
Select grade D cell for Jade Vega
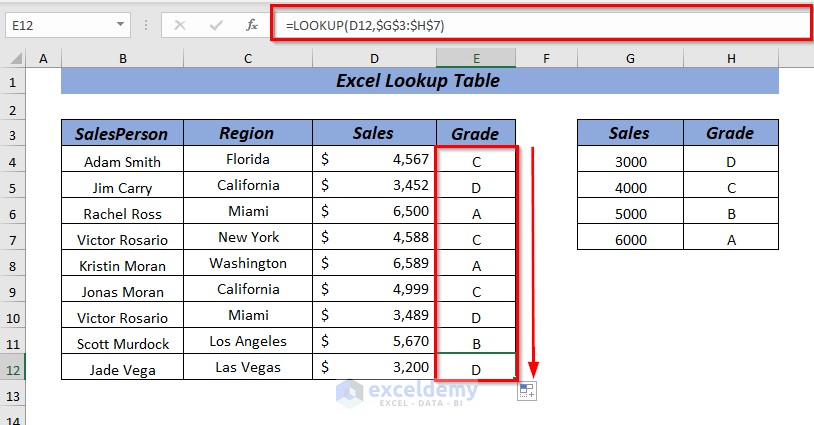pos(476,367)
